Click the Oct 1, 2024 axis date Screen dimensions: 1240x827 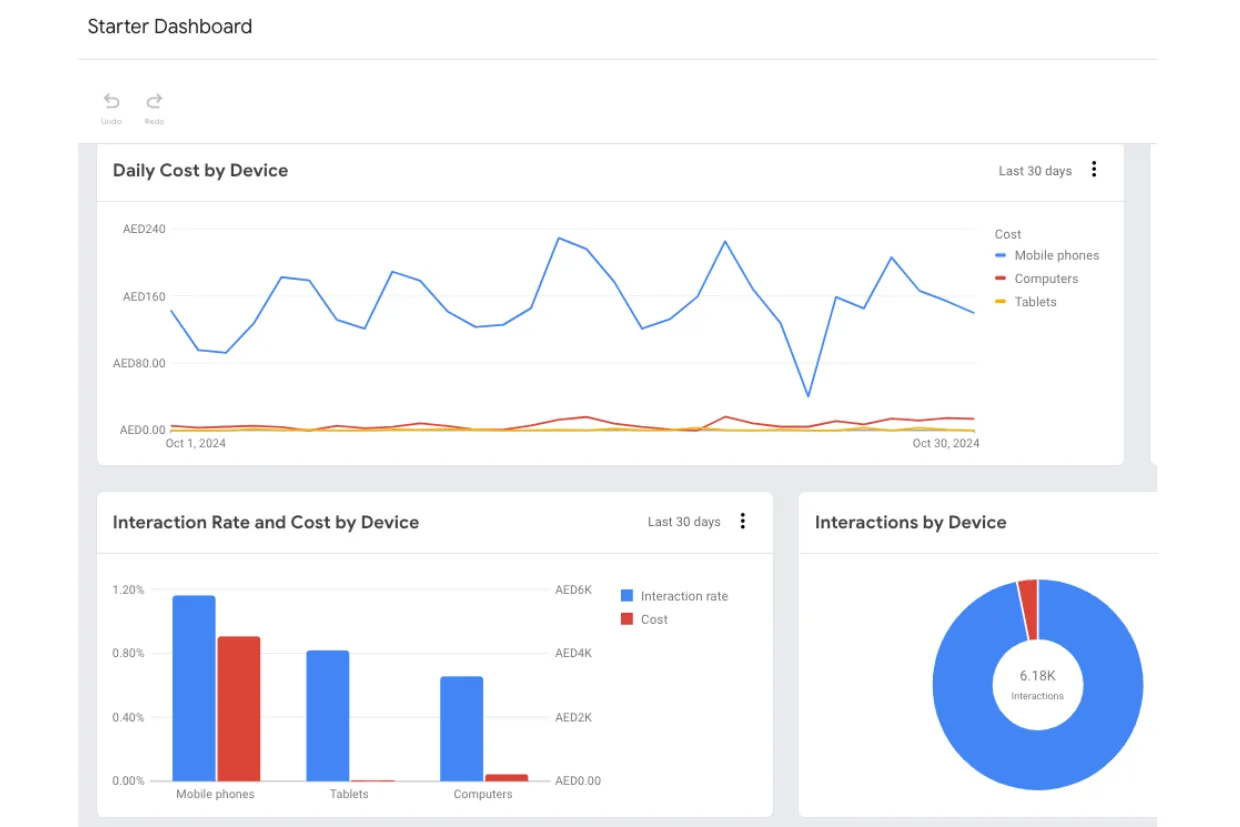195,444
